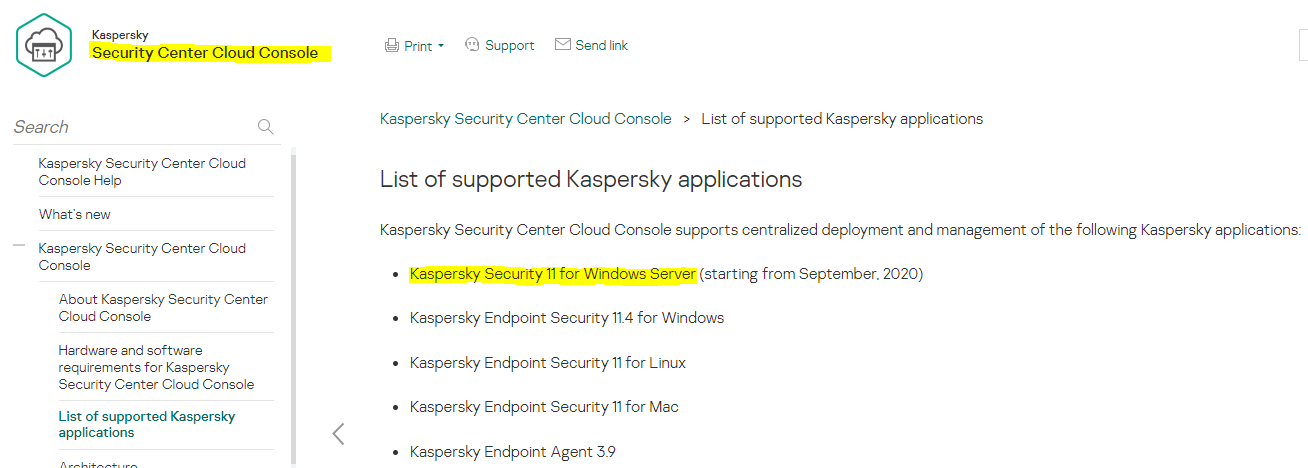Open the What's new topic
Viewport: 1308px width, 468px height.
click(x=75, y=214)
